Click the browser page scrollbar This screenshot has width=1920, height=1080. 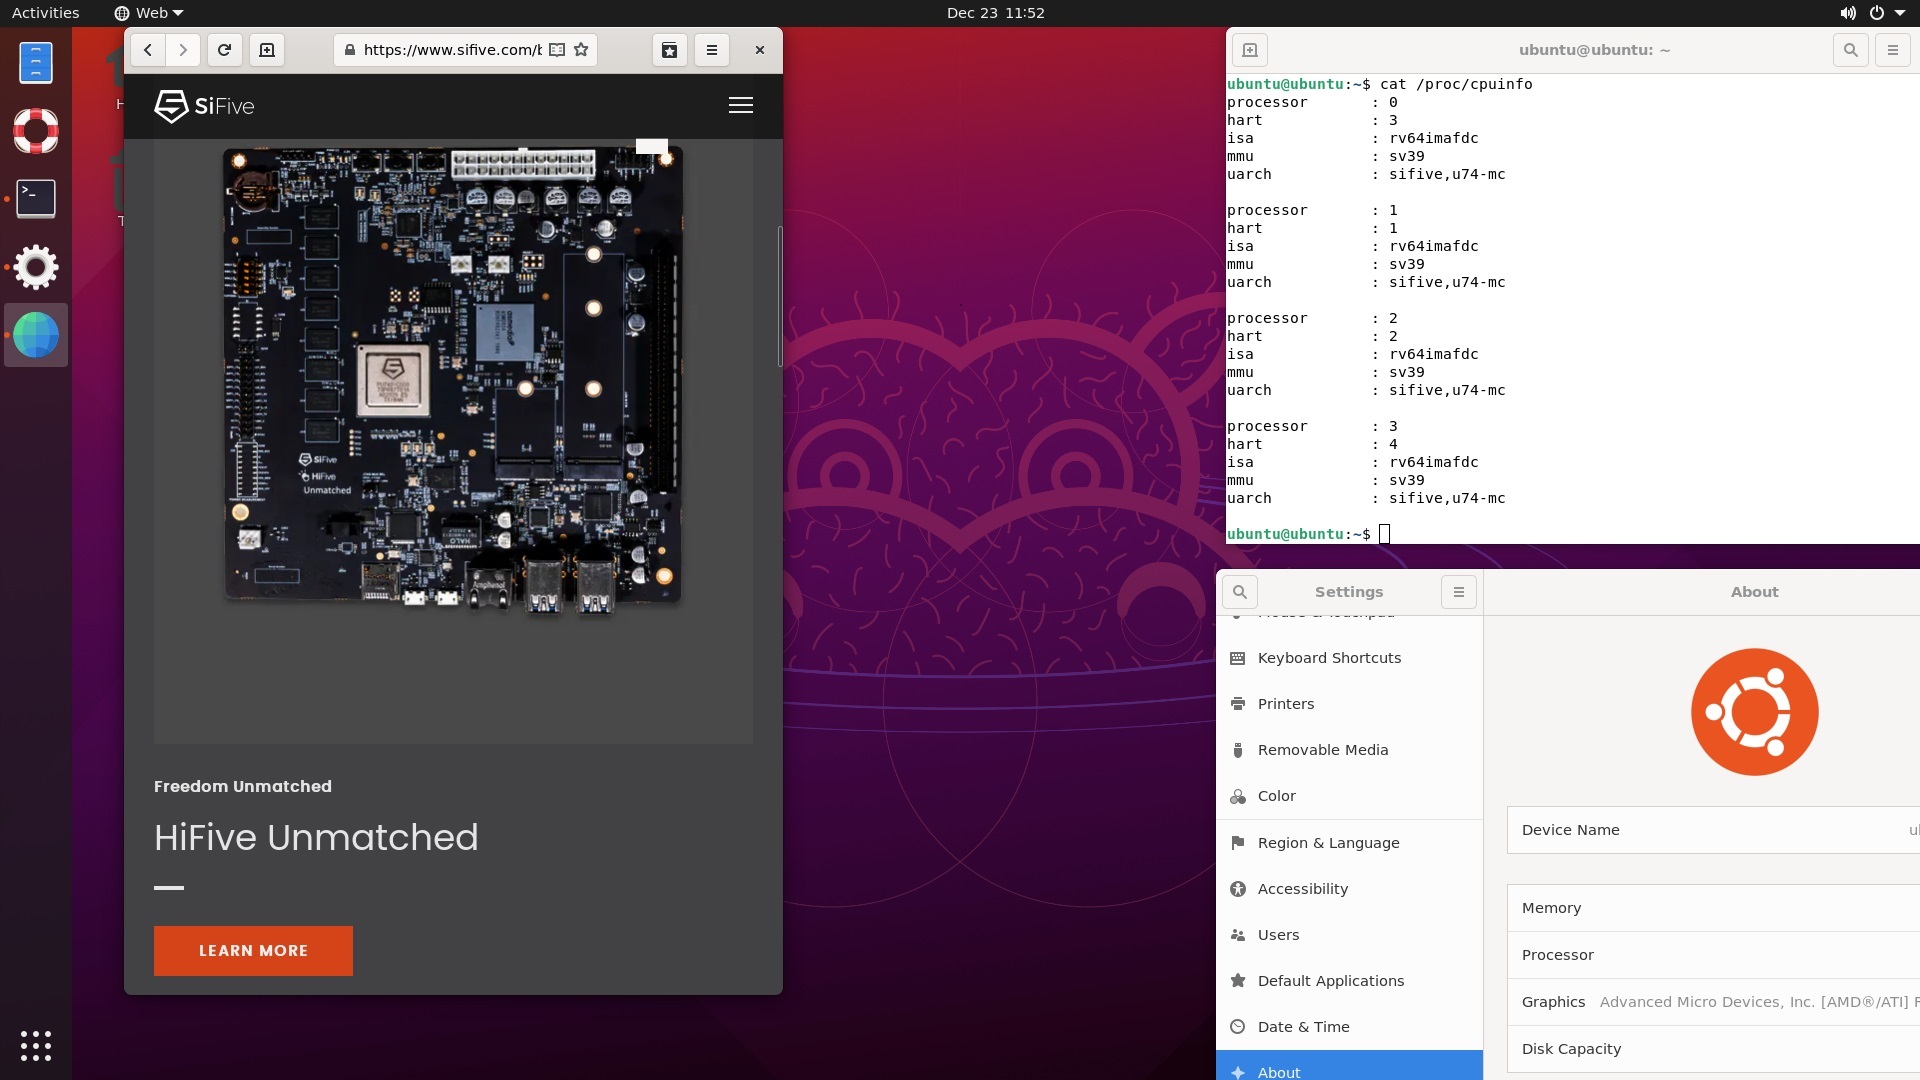pyautogui.click(x=780, y=297)
